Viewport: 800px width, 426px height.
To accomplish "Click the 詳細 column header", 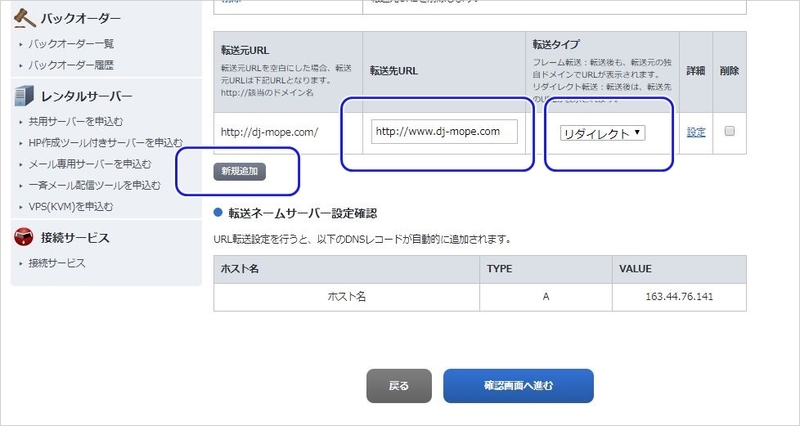I will point(696,72).
